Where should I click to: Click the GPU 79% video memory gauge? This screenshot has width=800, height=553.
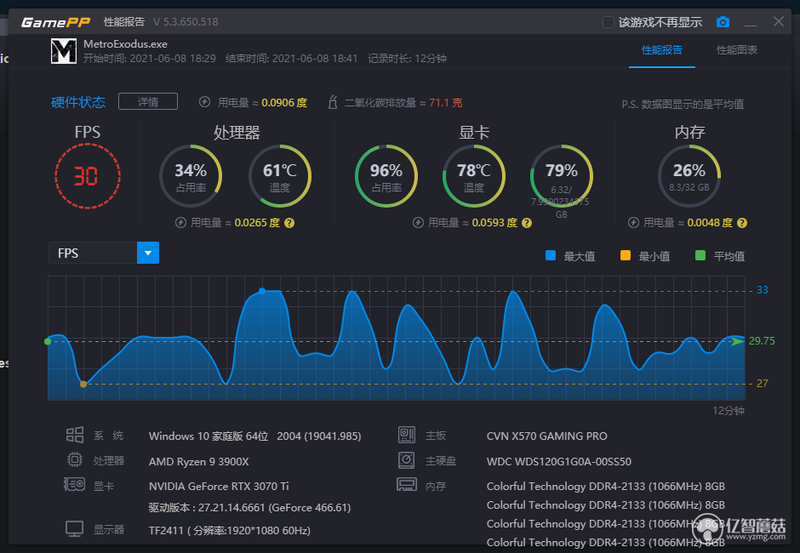[562, 176]
